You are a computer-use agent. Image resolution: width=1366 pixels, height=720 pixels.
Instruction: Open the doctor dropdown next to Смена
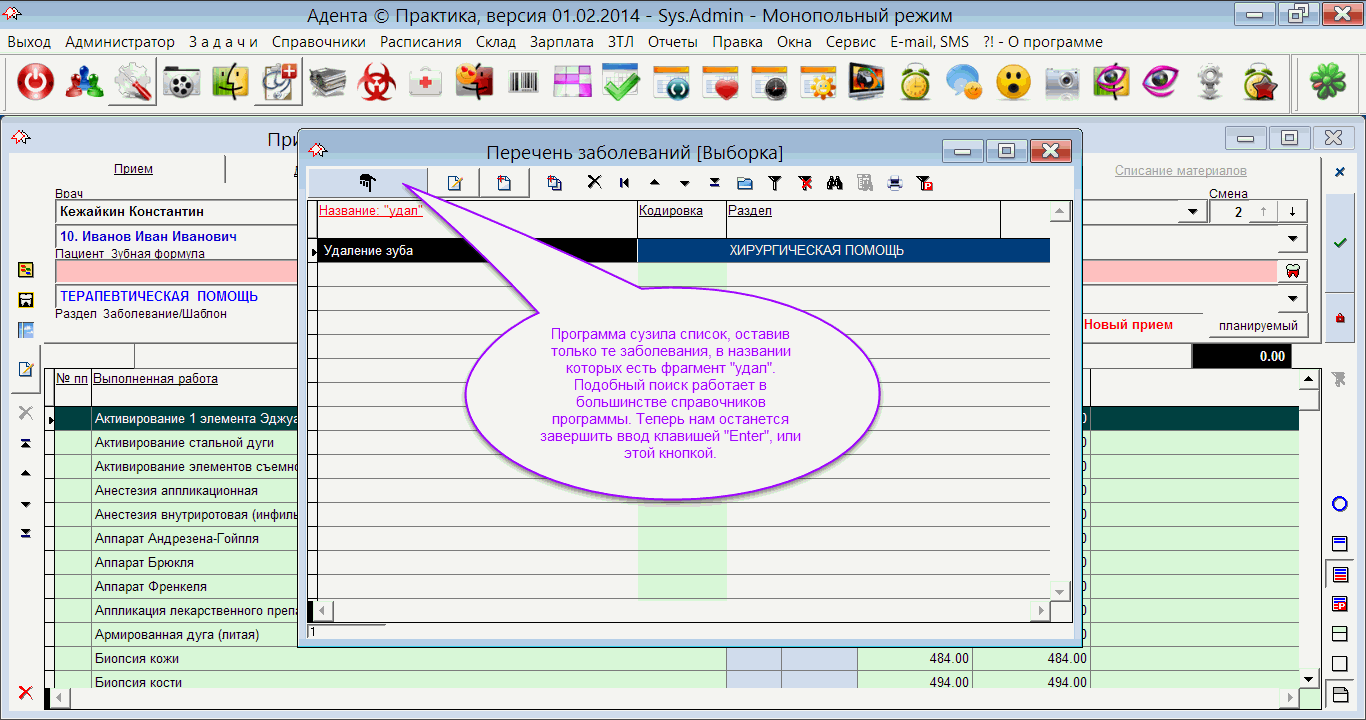(1192, 212)
